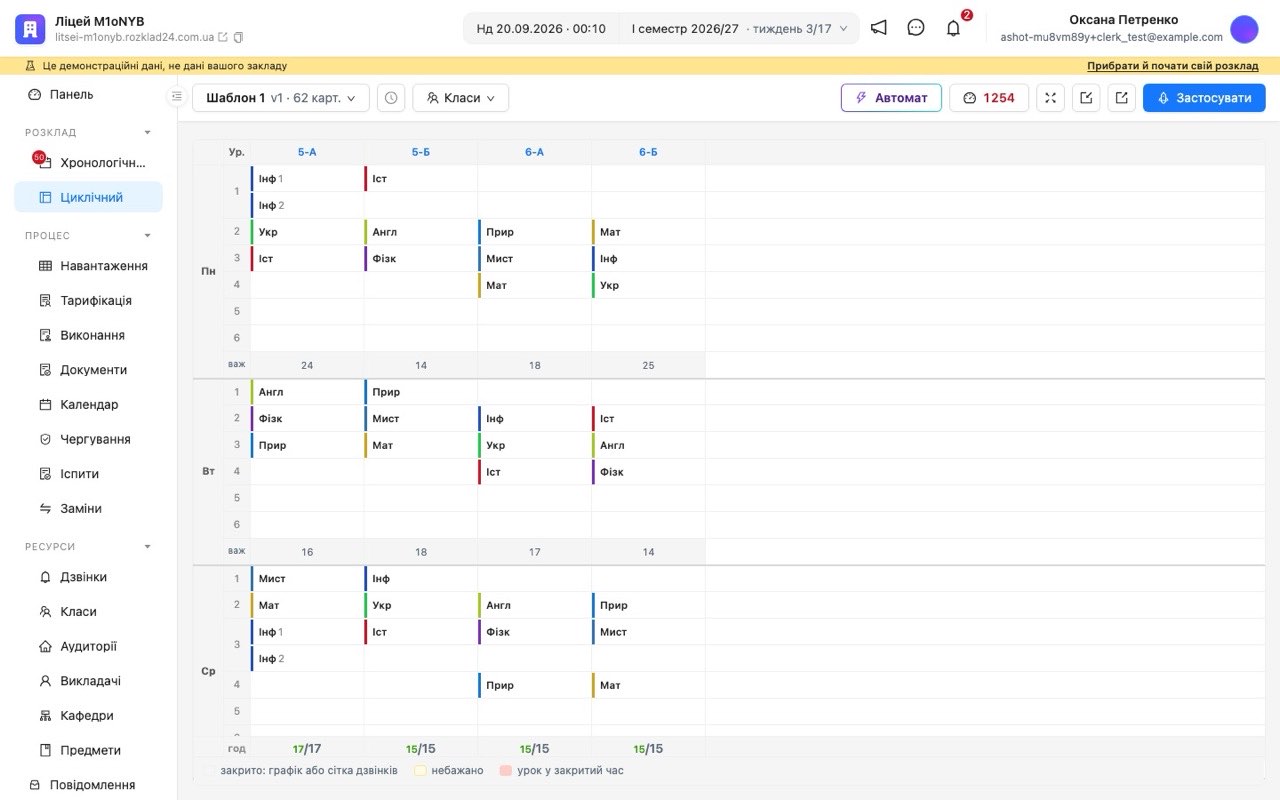Screen dimensions: 1280x800
Task: Copy the school URL icon
Action: click(238, 37)
